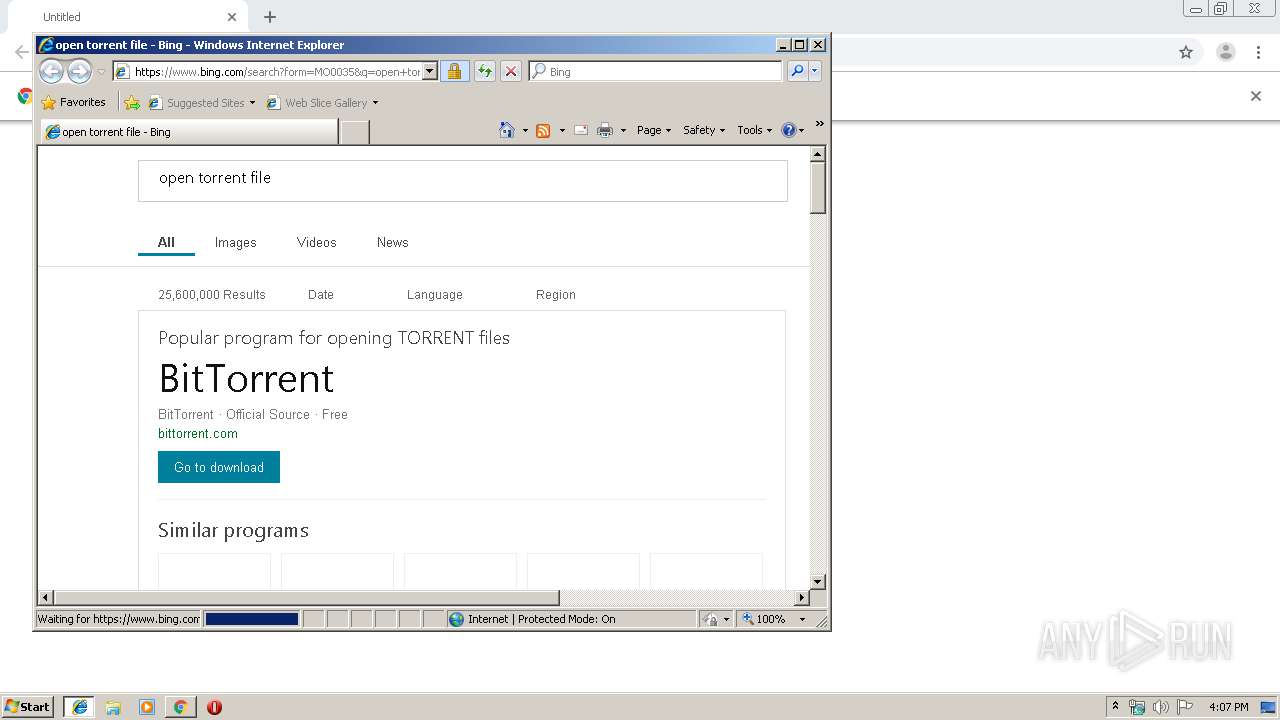Click the 100% zoom level button
Screen dimensions: 1280x720
[764, 619]
